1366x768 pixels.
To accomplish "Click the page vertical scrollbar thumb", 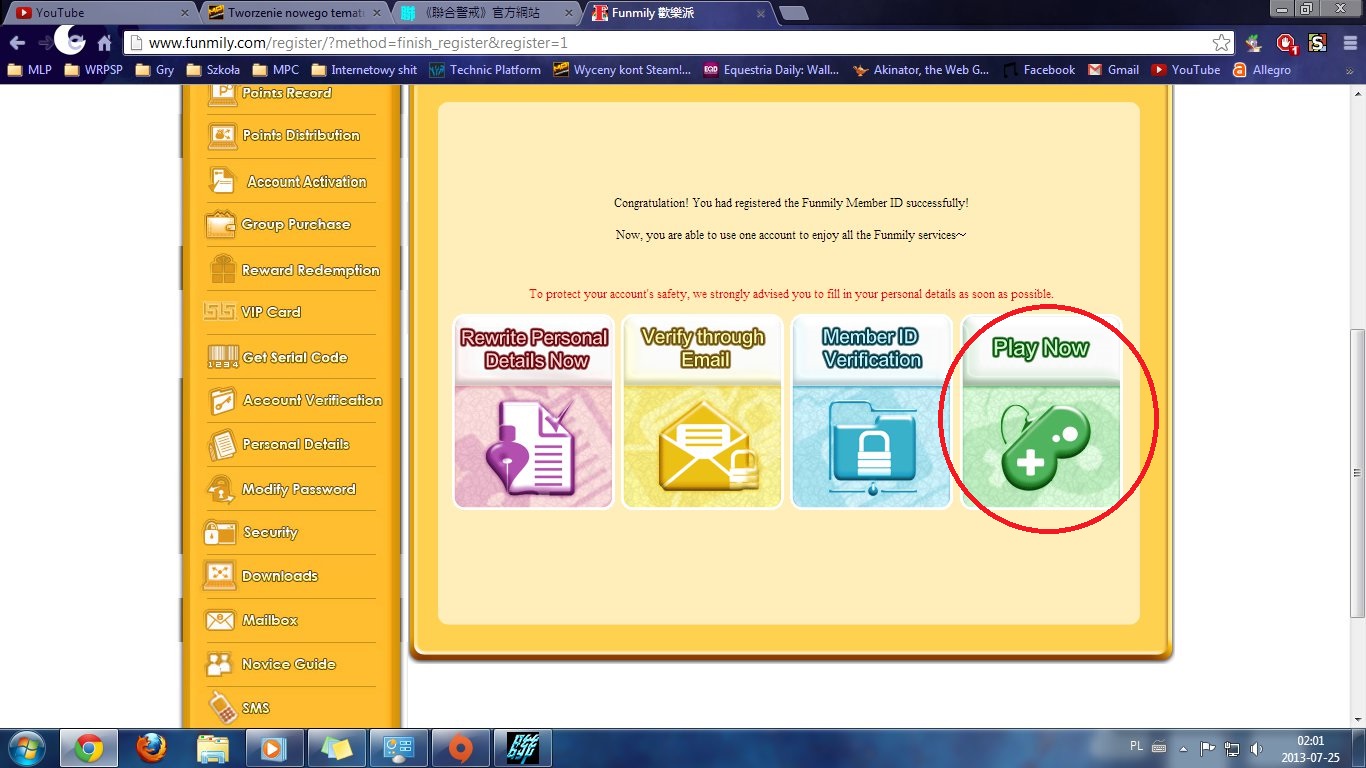I will coord(1357,472).
